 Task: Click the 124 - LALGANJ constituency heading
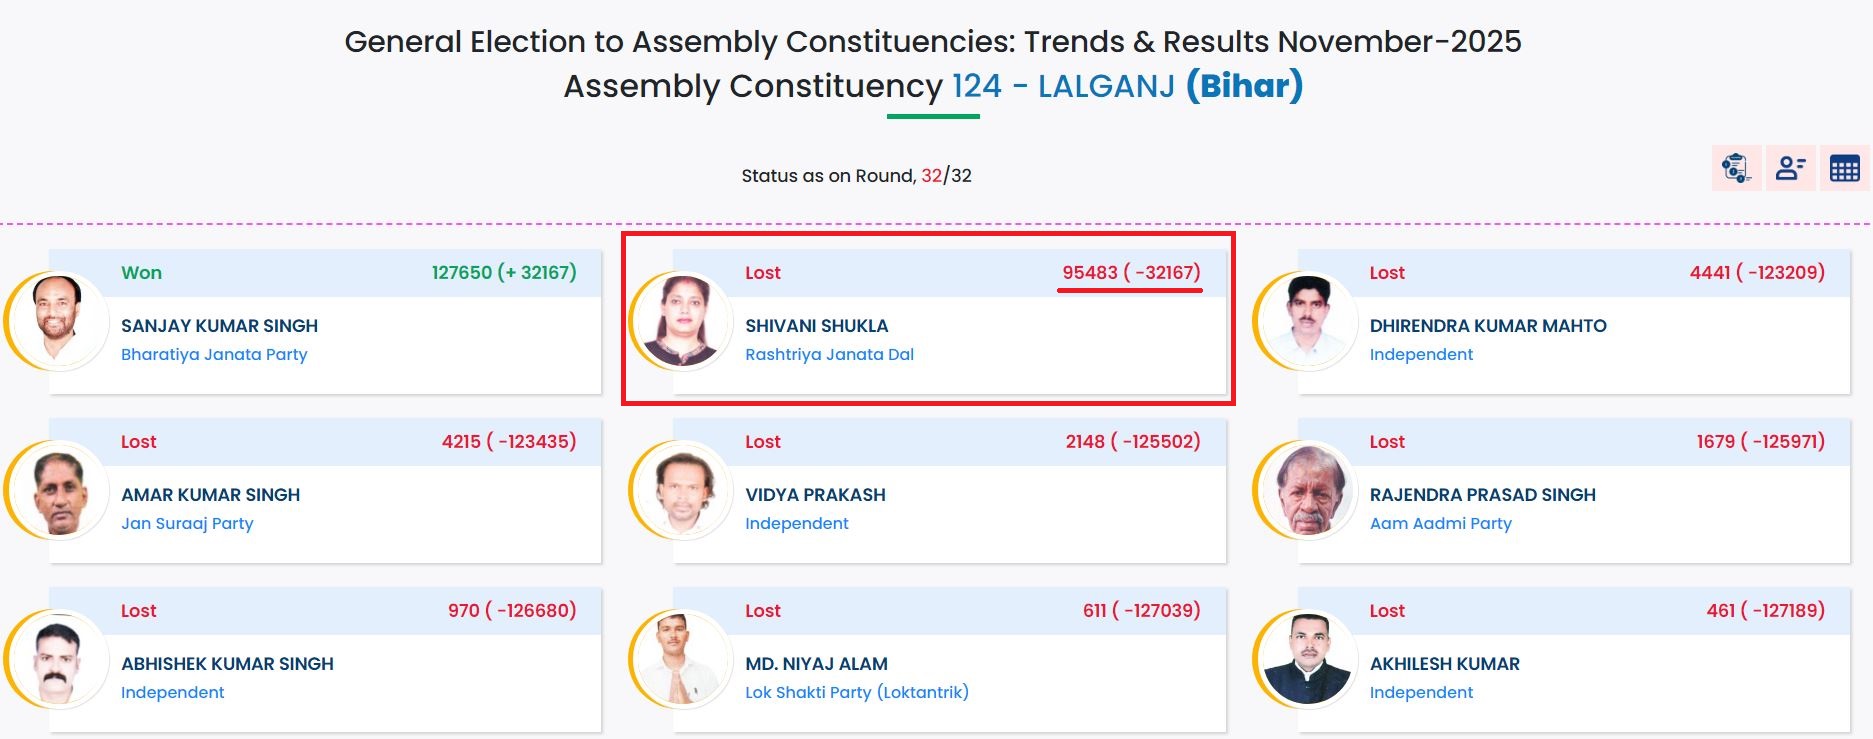coord(1063,86)
